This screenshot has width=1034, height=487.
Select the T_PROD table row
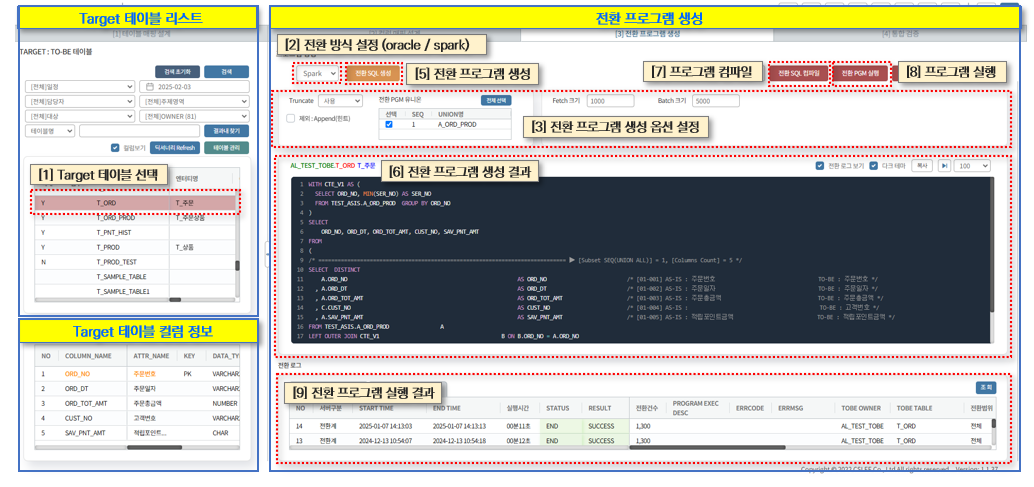[x=135, y=247]
